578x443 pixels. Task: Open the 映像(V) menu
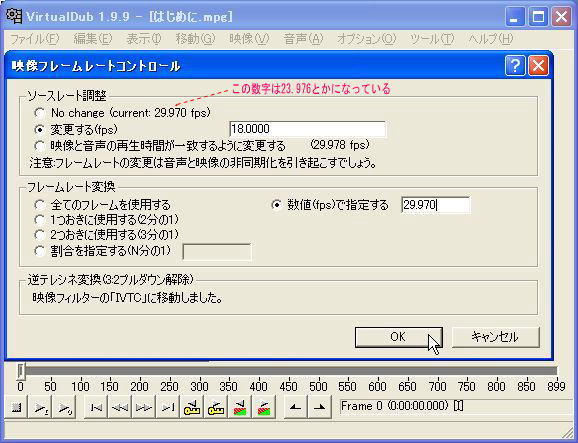(x=249, y=39)
